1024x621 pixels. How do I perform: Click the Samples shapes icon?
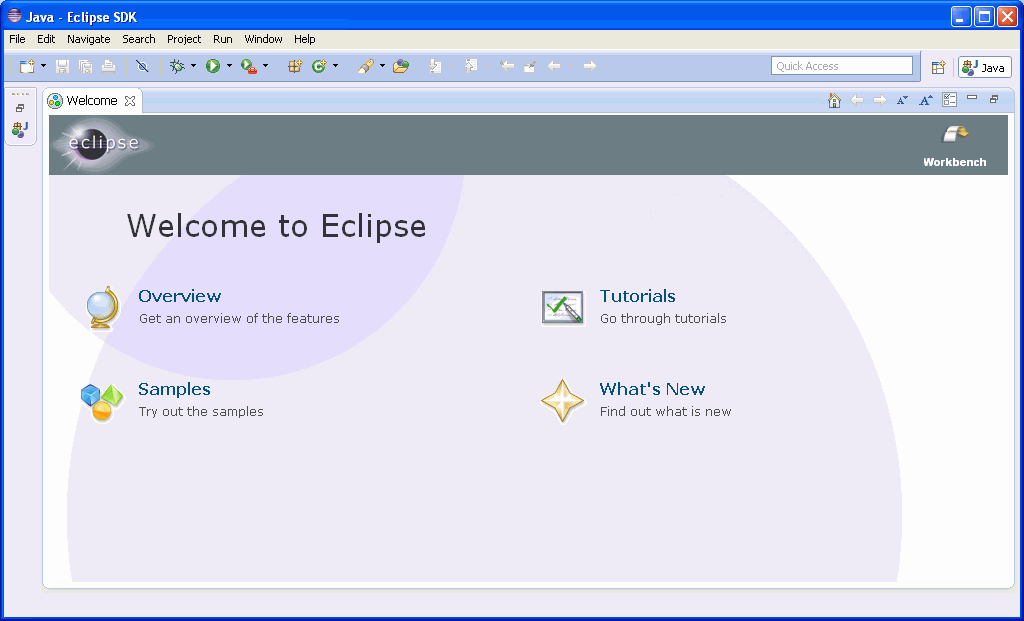(102, 402)
